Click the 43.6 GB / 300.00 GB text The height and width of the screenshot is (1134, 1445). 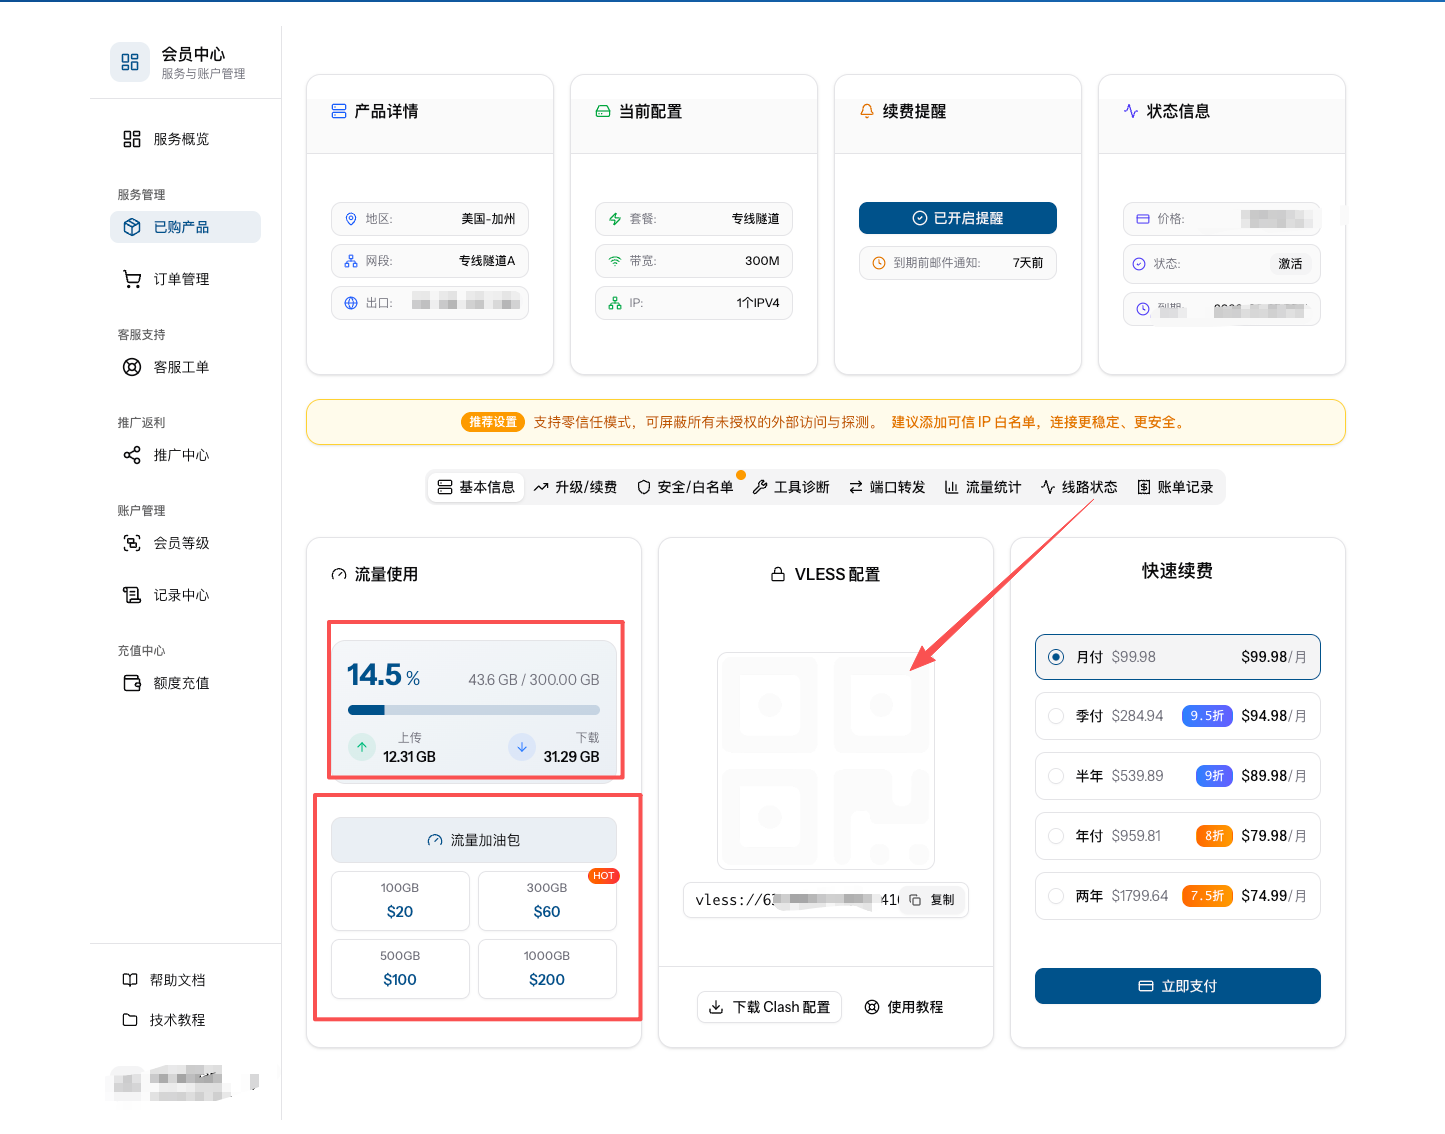[534, 680]
